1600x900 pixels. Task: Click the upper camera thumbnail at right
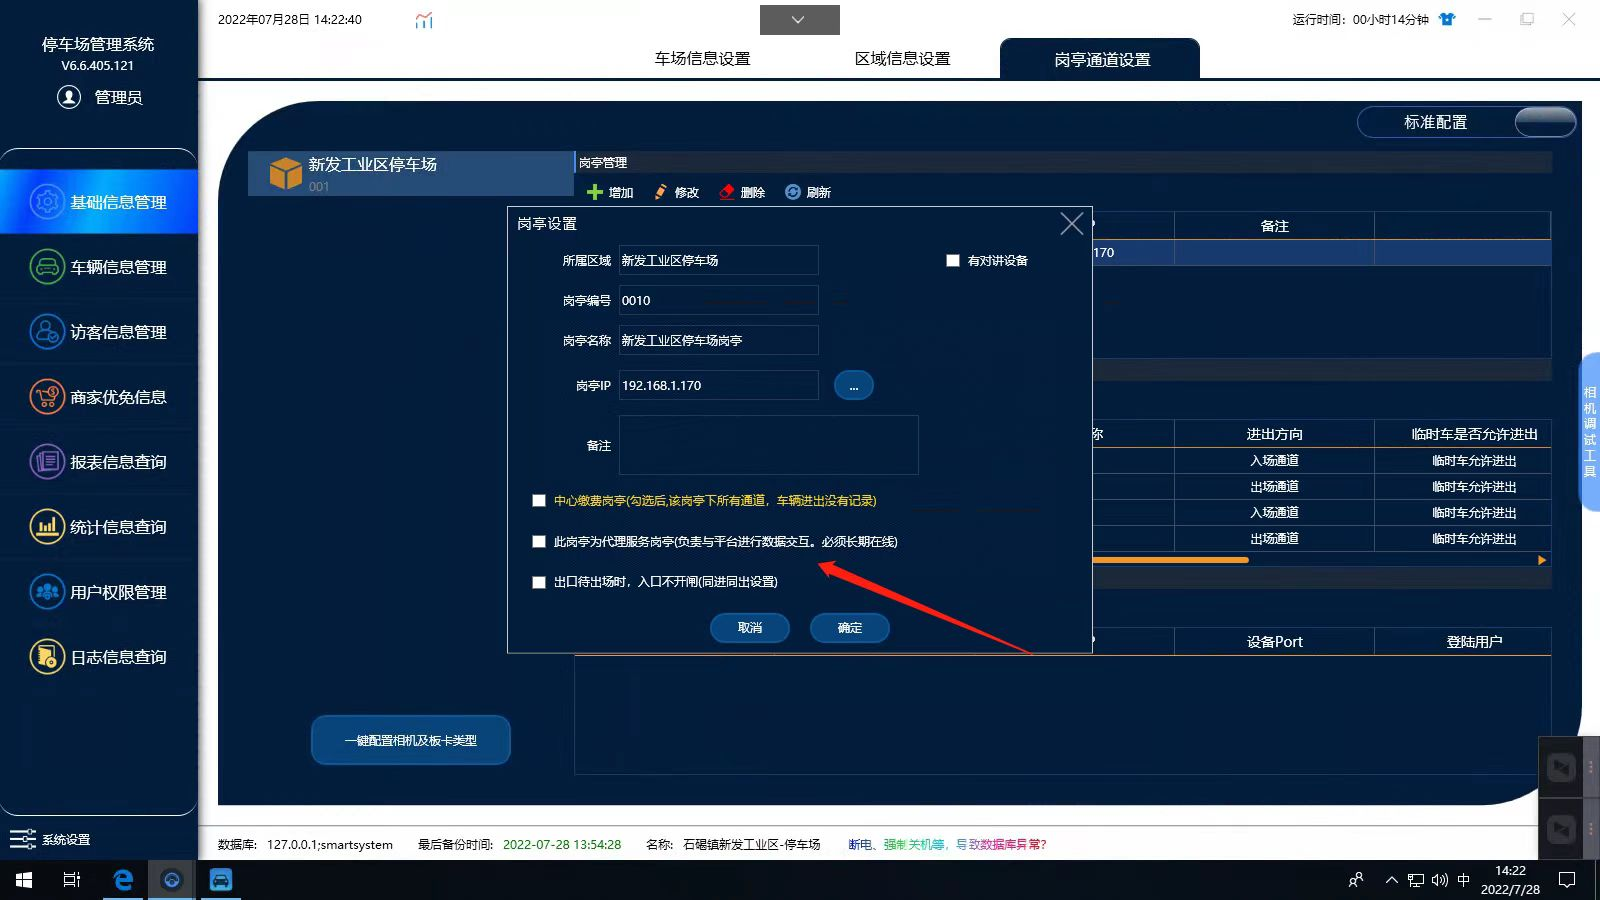pyautogui.click(x=1561, y=767)
